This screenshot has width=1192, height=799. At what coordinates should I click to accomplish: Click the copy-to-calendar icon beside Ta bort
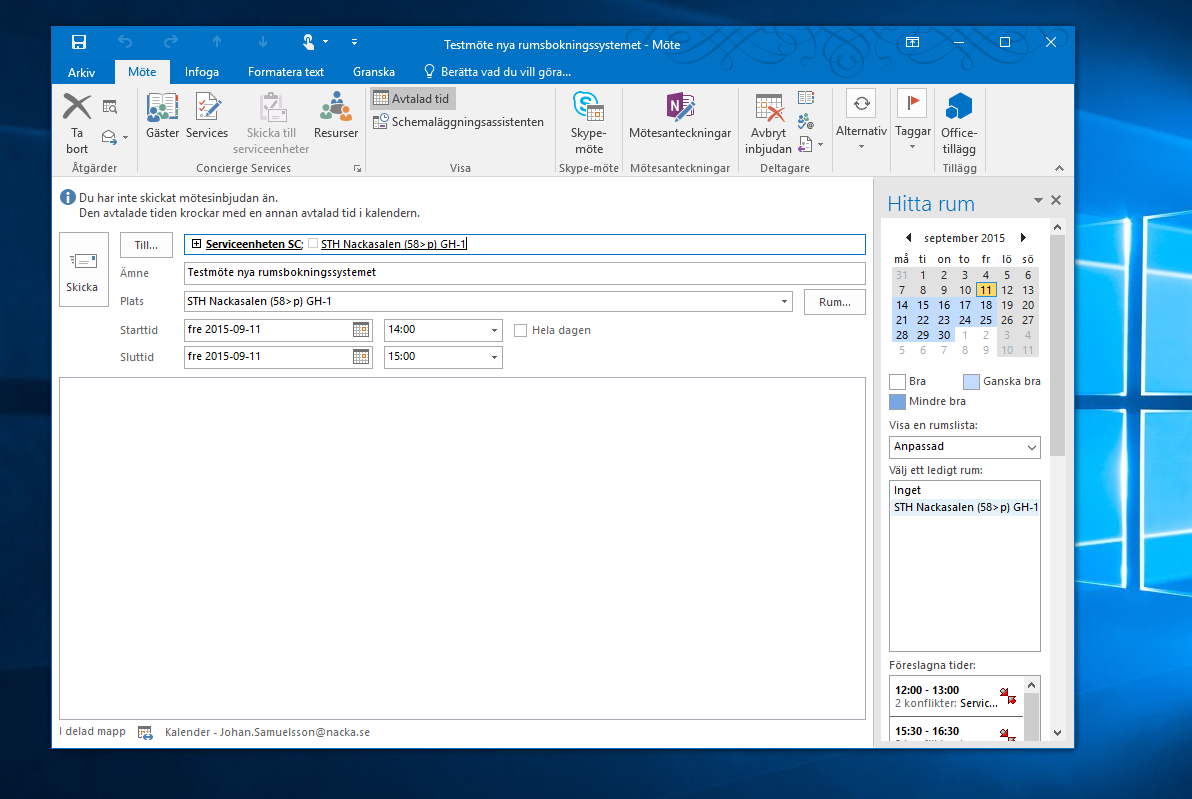pos(110,106)
